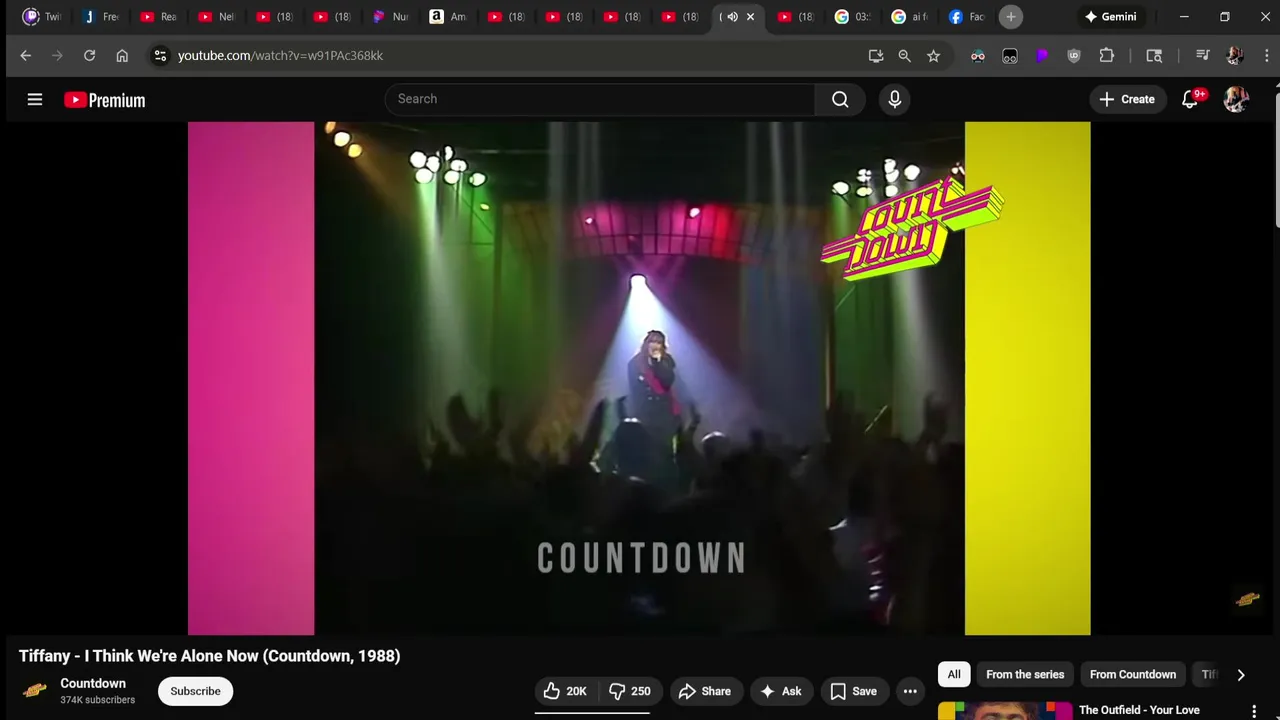Open 'The Outfield - Your Love' recommendation
The width and height of the screenshot is (1280, 720).
point(1139,710)
